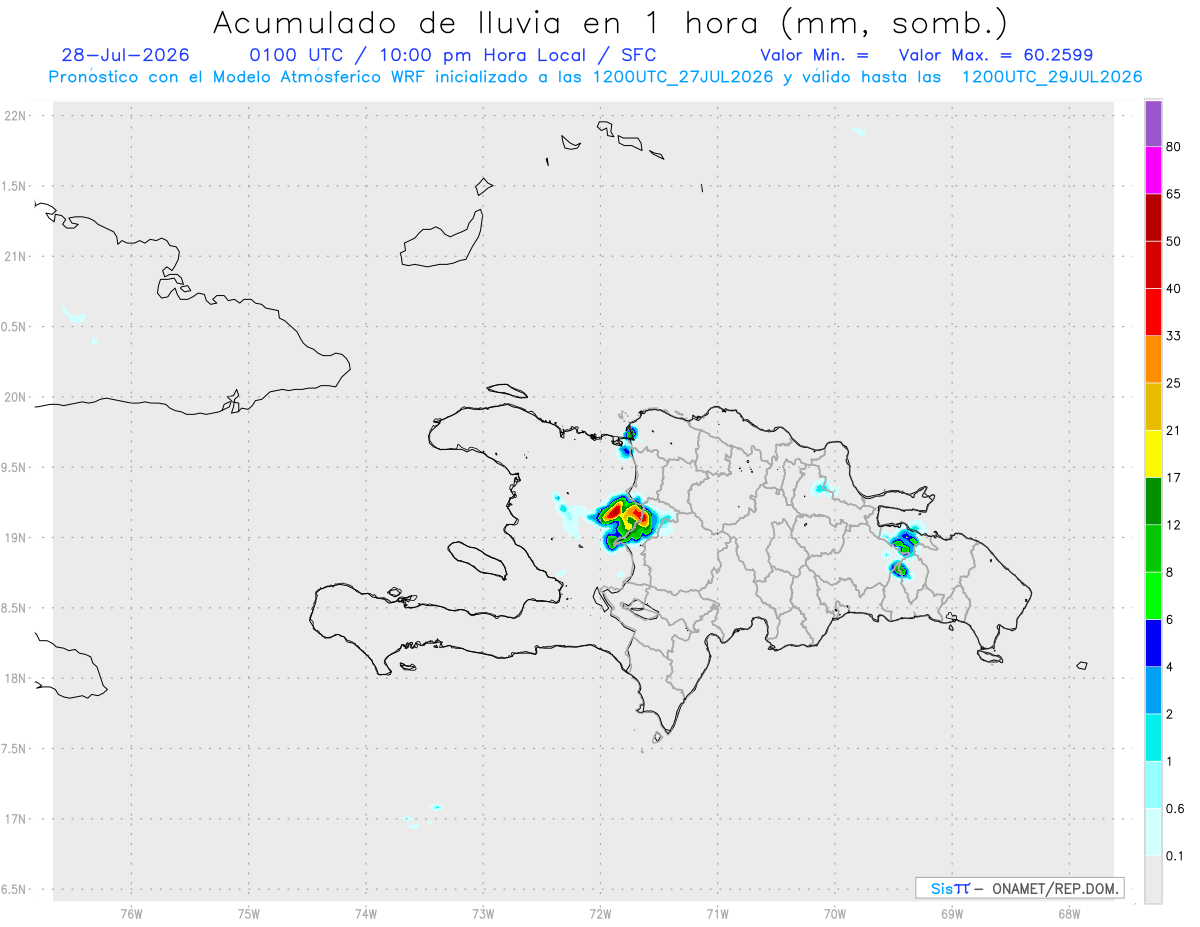Click the cyan band between 1 and 2
1200x927 pixels.
click(x=1153, y=738)
